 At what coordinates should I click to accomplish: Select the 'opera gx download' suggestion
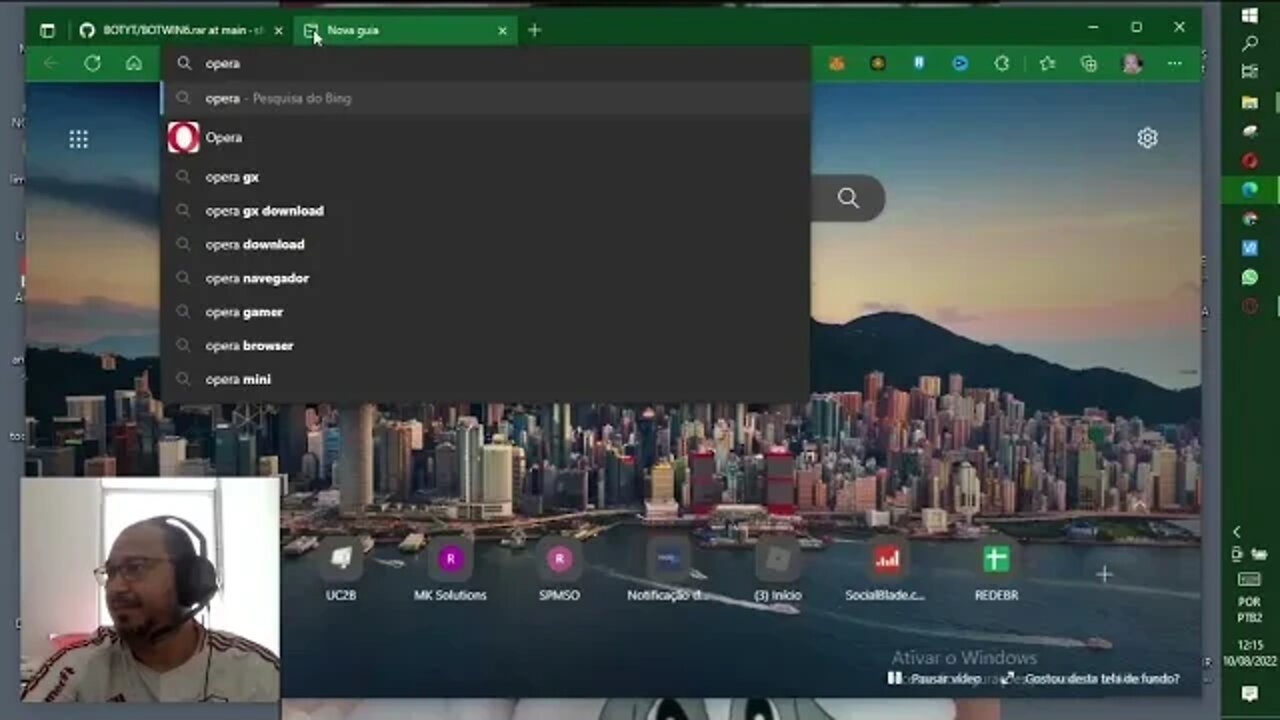click(x=485, y=211)
